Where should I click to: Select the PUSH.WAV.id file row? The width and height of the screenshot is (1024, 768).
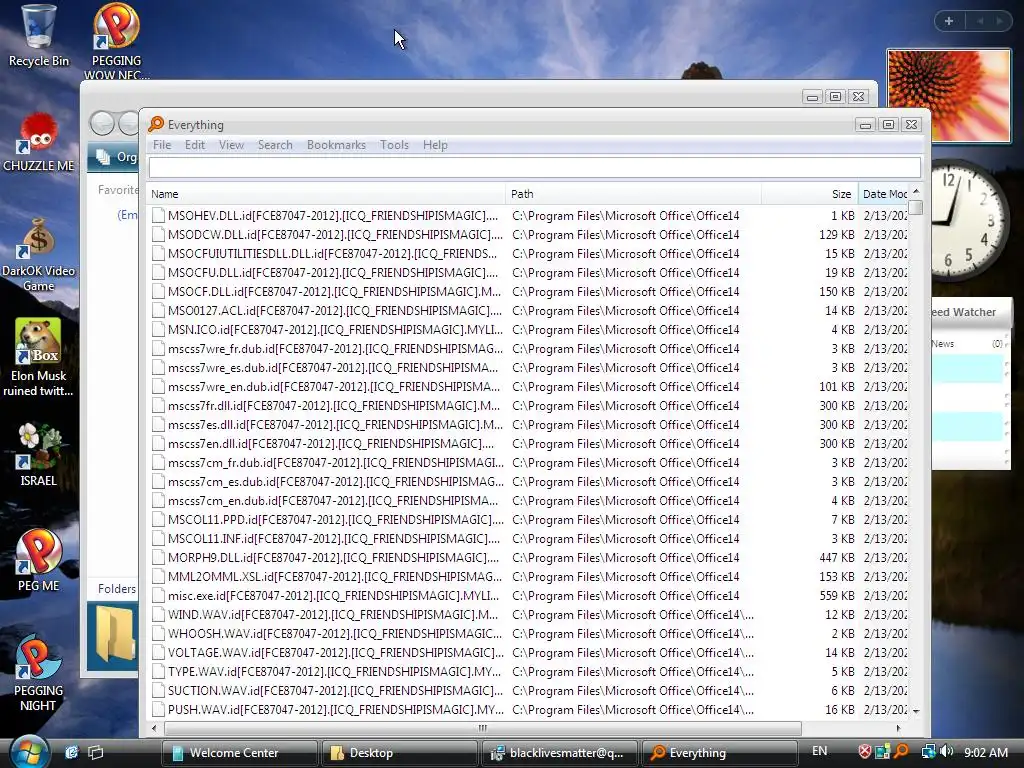[x=527, y=709]
